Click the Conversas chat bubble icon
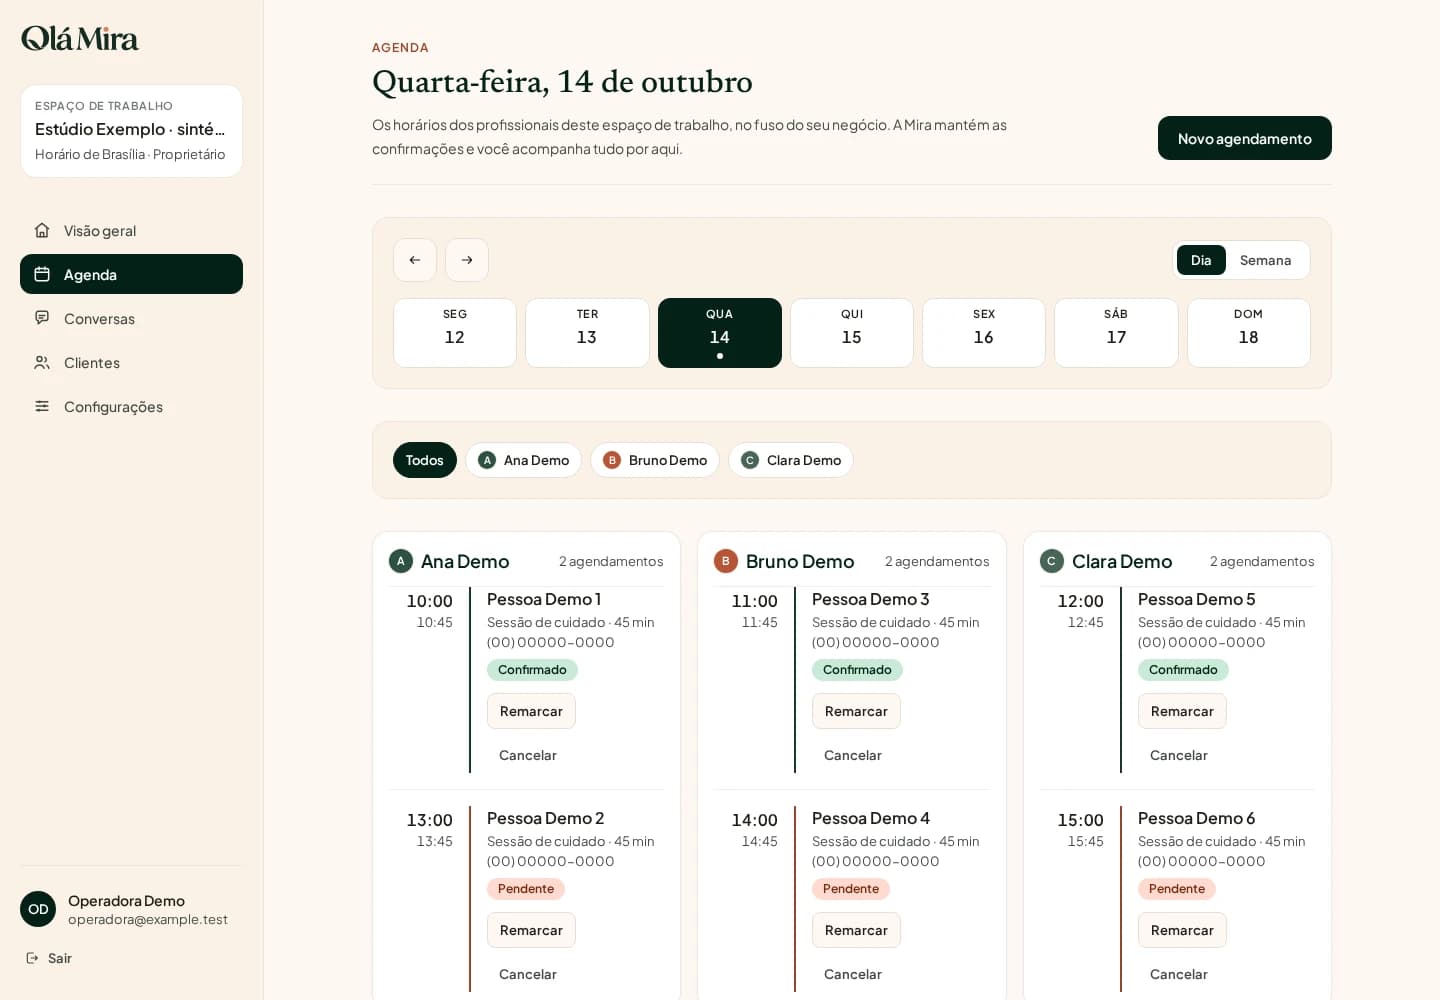Screen dimensions: 1440x1000 [42, 318]
